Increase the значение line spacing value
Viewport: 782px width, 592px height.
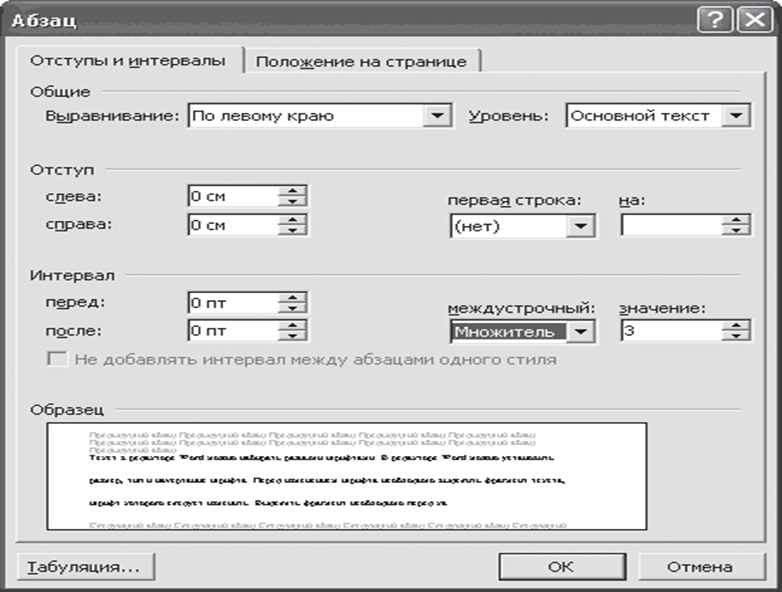pyautogui.click(x=736, y=325)
